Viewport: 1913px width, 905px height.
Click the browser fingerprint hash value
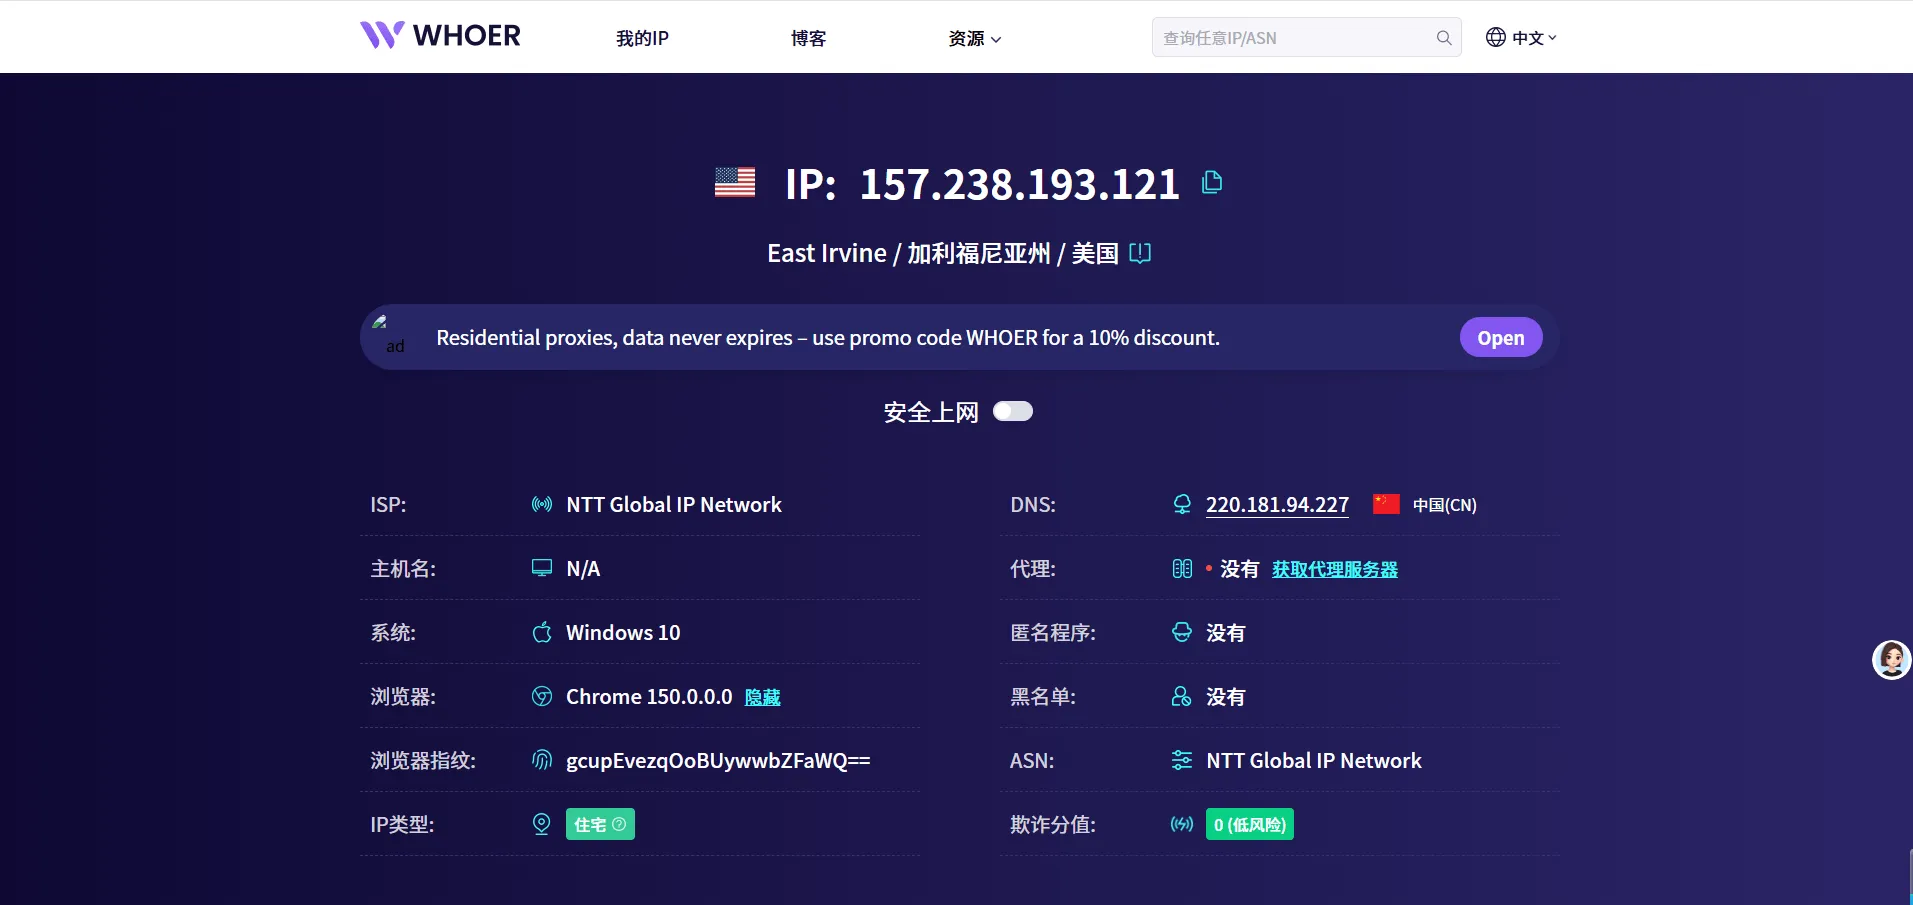click(x=718, y=761)
